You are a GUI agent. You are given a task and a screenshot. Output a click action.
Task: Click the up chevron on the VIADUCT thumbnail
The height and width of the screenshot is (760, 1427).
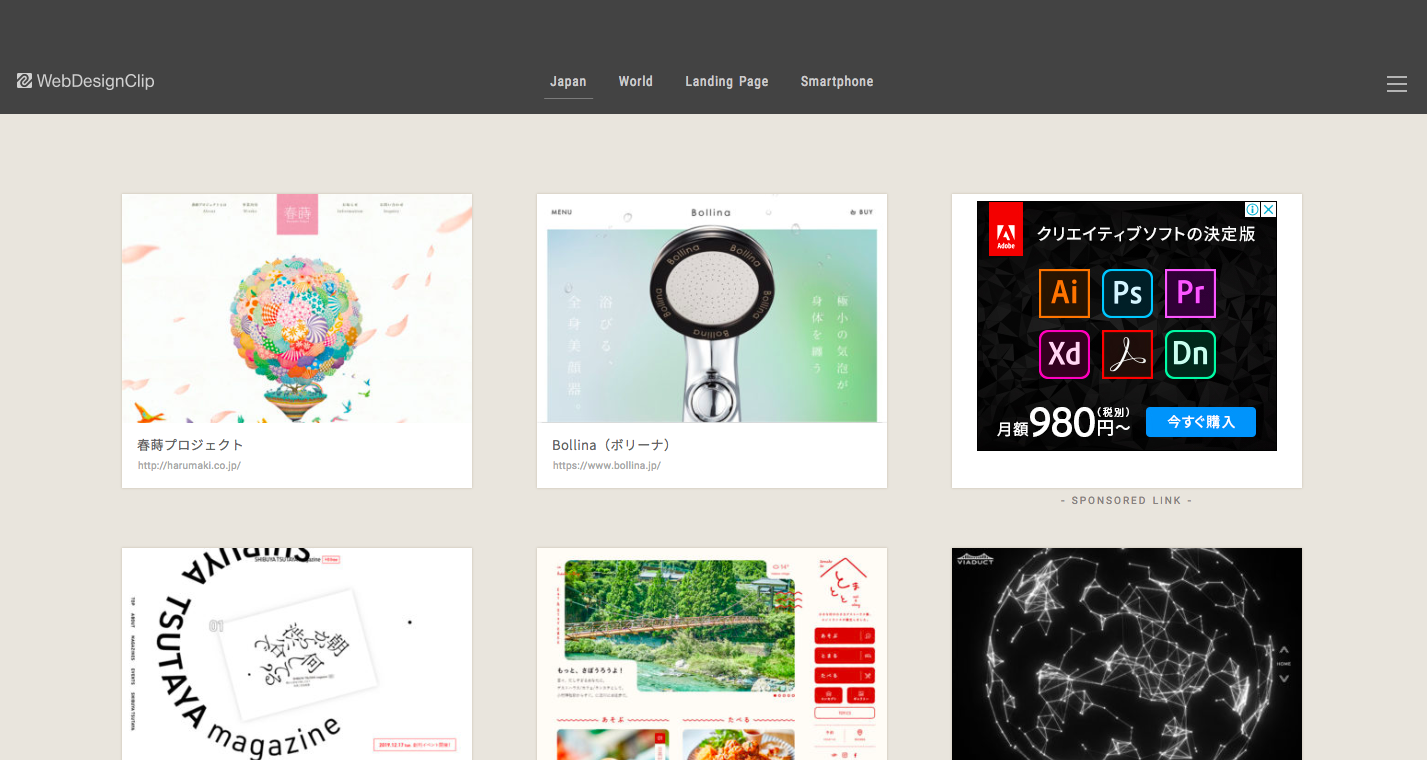[1284, 650]
